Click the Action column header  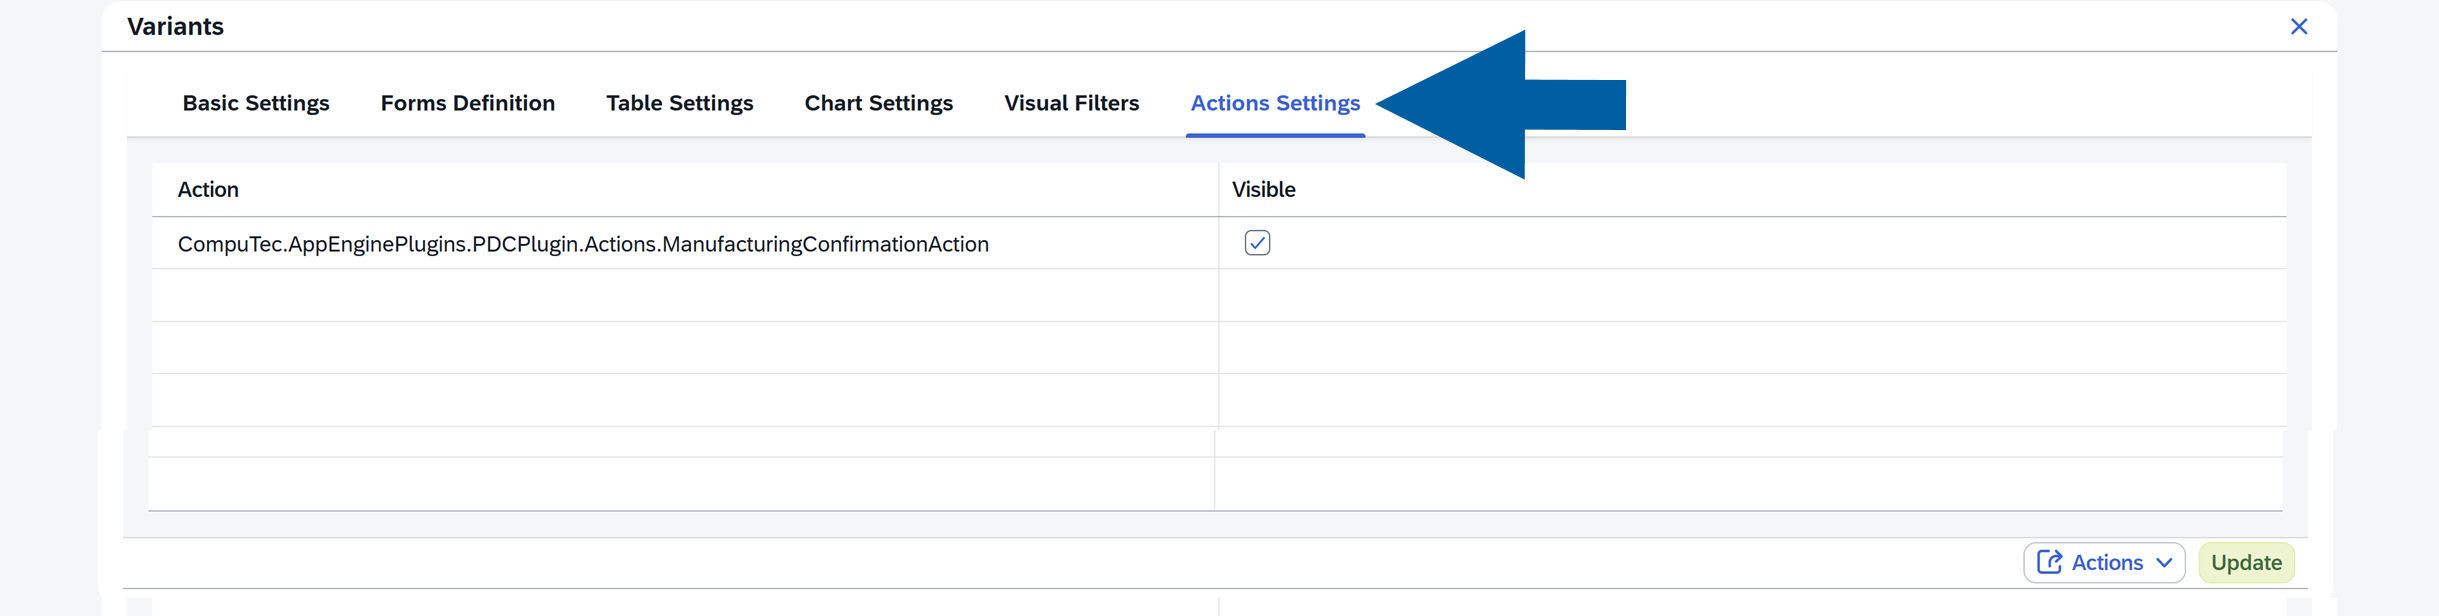tap(208, 189)
